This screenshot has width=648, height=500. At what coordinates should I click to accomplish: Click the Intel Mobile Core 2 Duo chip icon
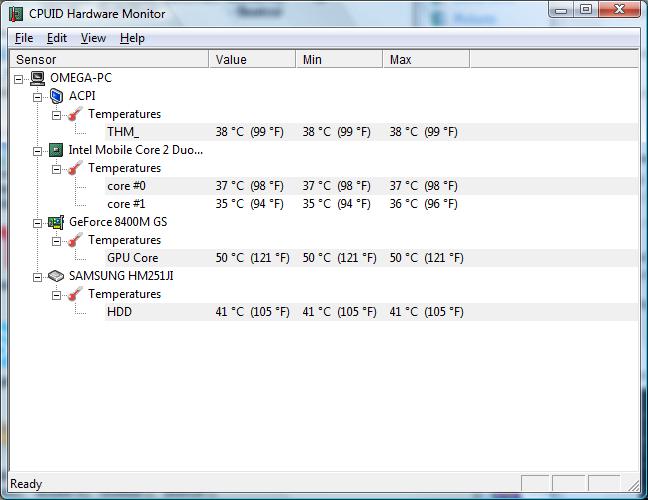tap(56, 150)
